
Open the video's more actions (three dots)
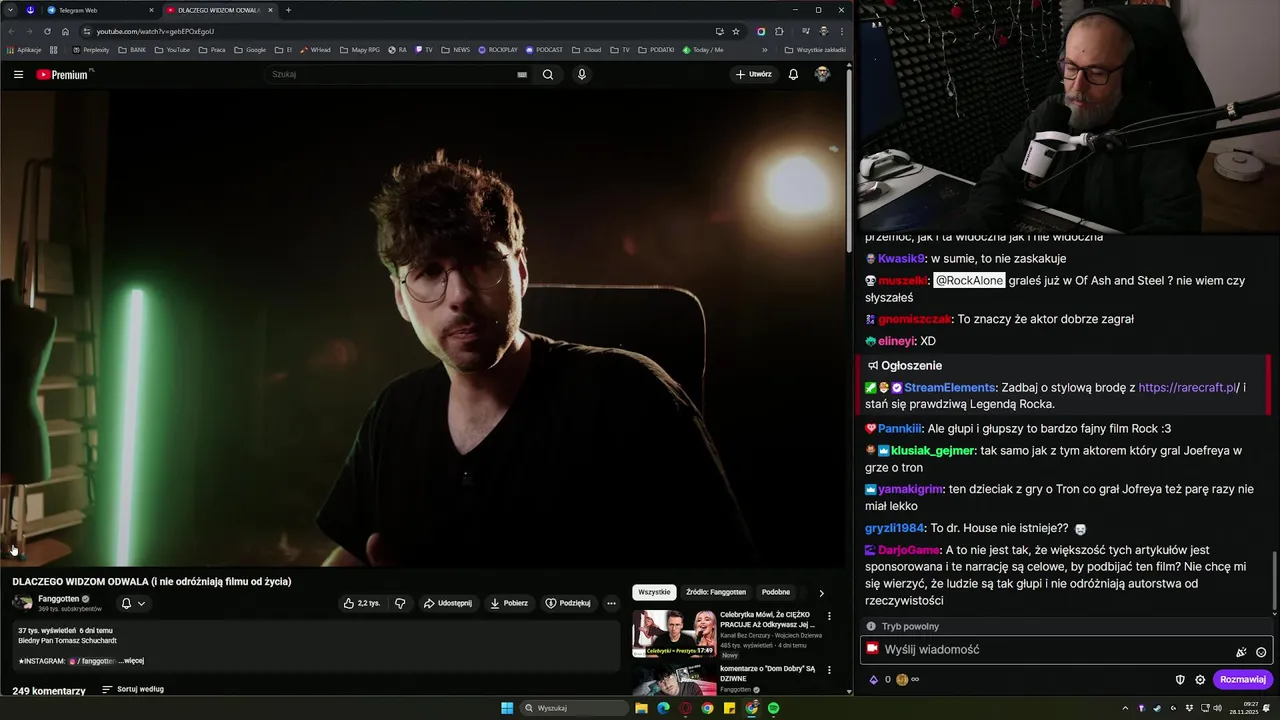pyautogui.click(x=611, y=603)
